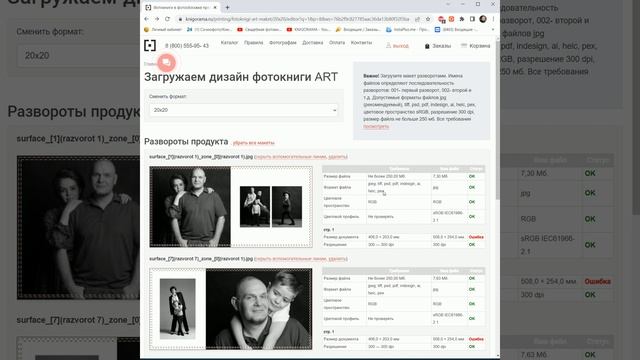Open the InstaPlus.me bookmark
This screenshot has height=360, width=640.
pyautogui.click(x=407, y=30)
